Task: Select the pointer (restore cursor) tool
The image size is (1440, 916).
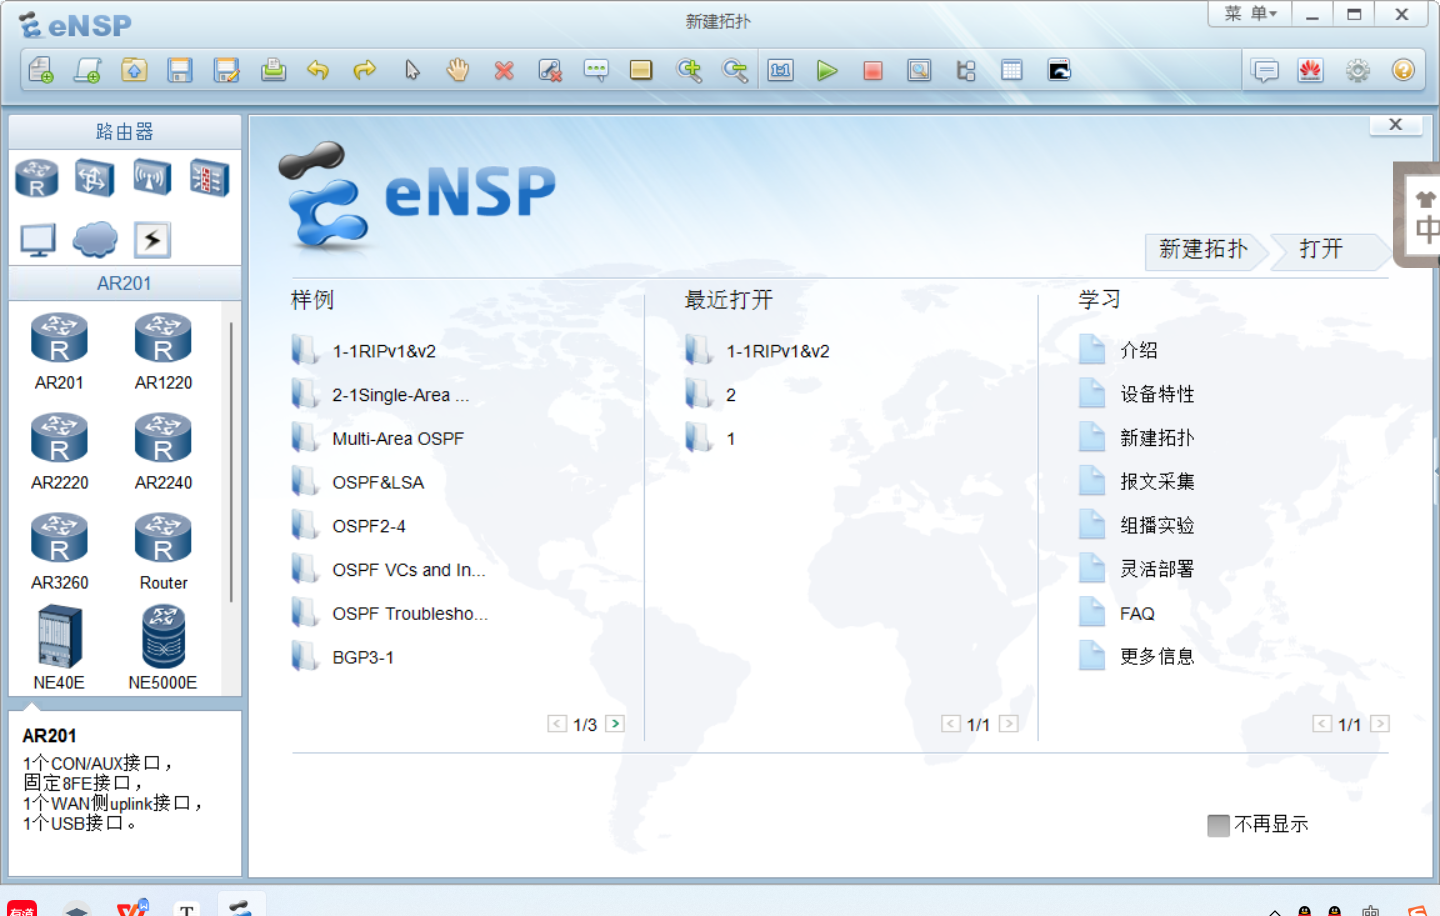Action: [412, 70]
